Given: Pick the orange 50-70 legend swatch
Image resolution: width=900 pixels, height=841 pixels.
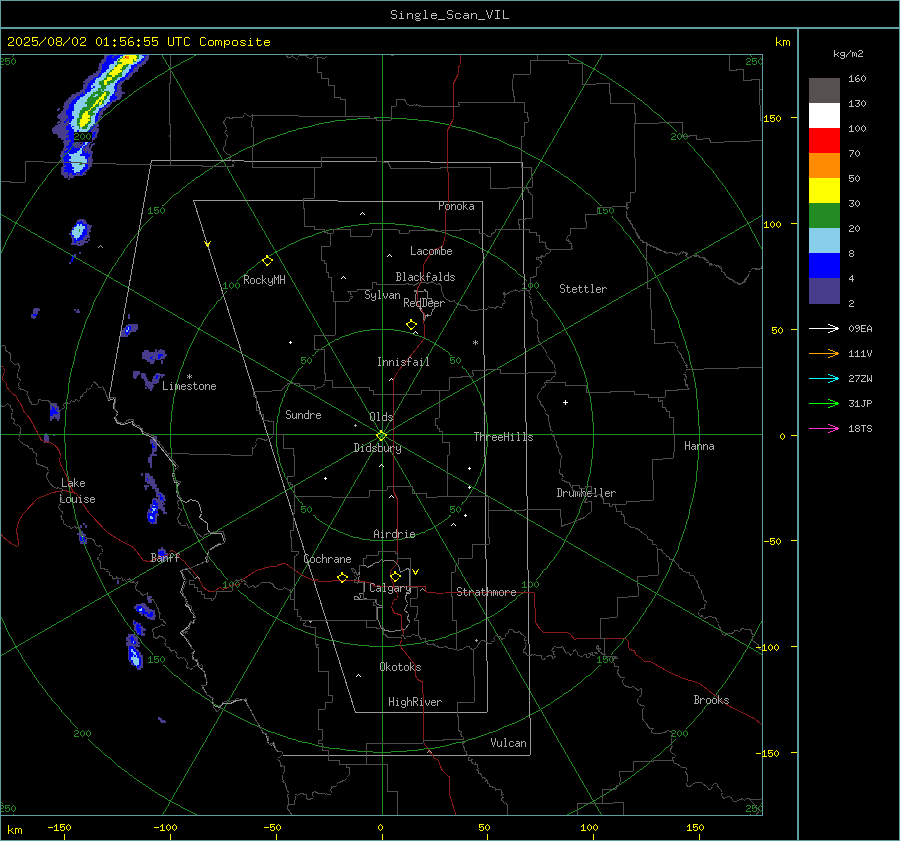Looking at the screenshot, I should [x=824, y=166].
